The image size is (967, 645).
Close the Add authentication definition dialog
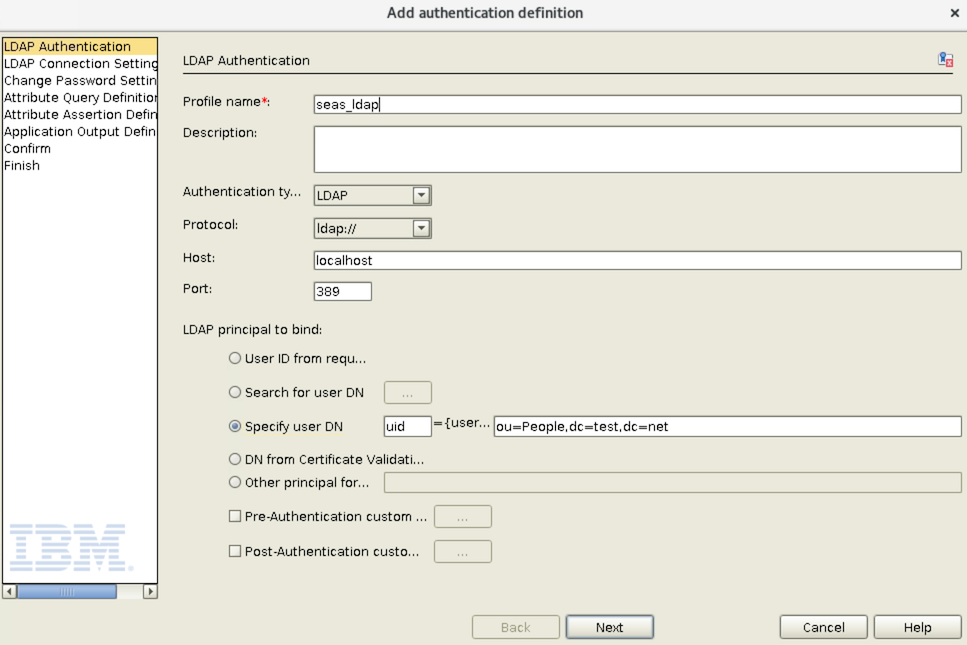(955, 13)
